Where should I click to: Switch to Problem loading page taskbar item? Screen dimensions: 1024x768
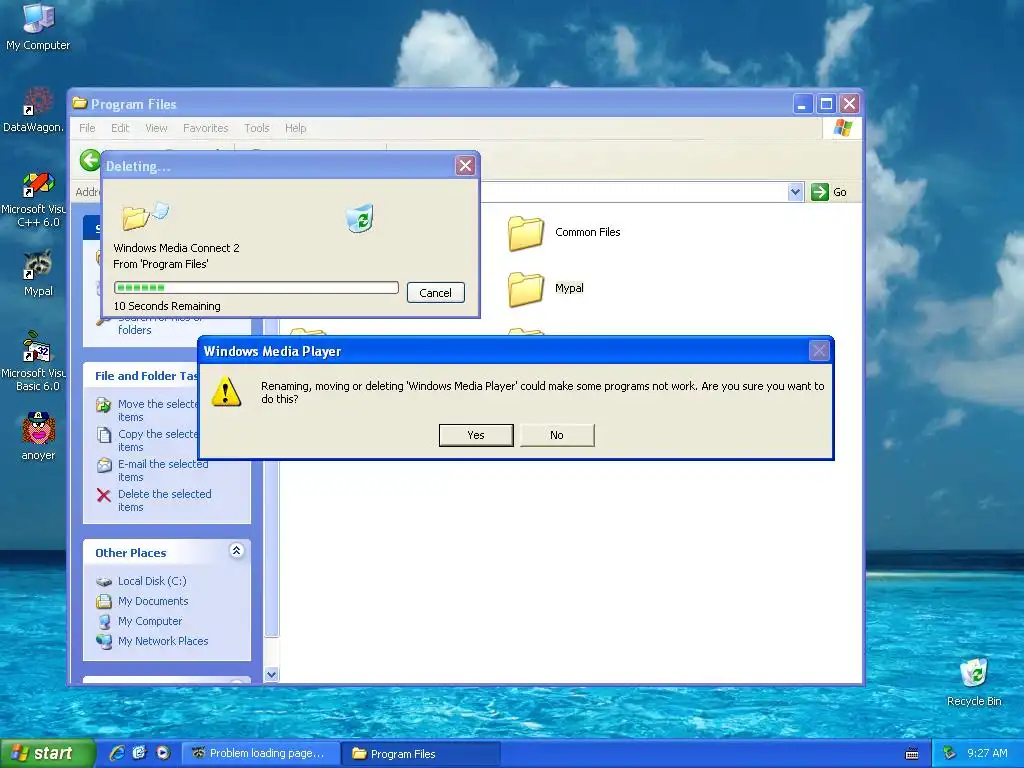pos(261,754)
